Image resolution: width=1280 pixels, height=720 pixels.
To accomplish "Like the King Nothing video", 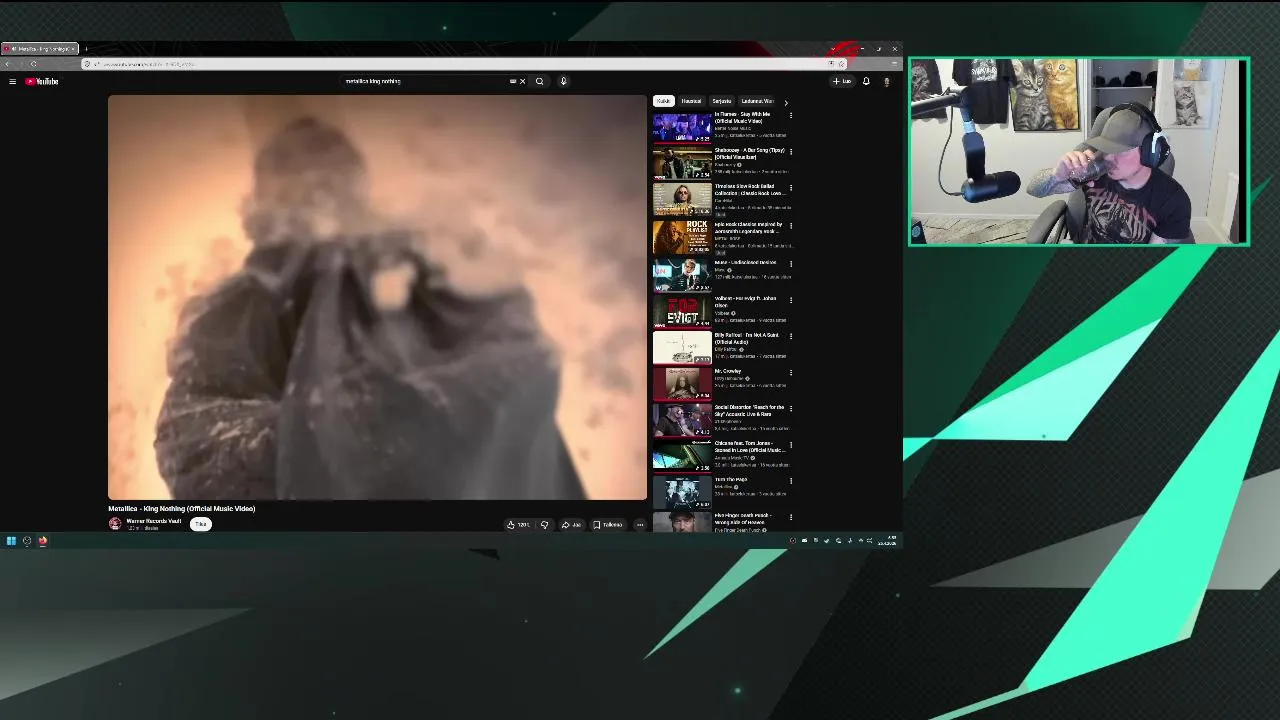I will [518, 524].
